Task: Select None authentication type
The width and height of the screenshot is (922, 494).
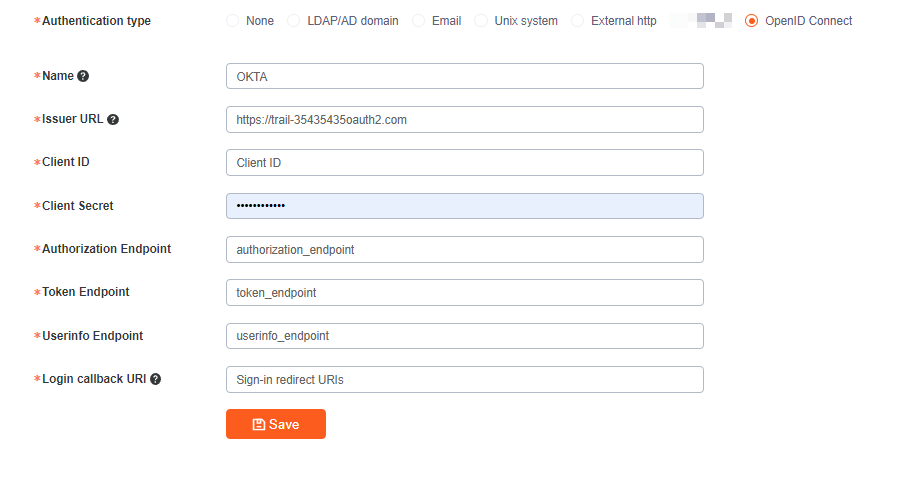Action: [233, 21]
